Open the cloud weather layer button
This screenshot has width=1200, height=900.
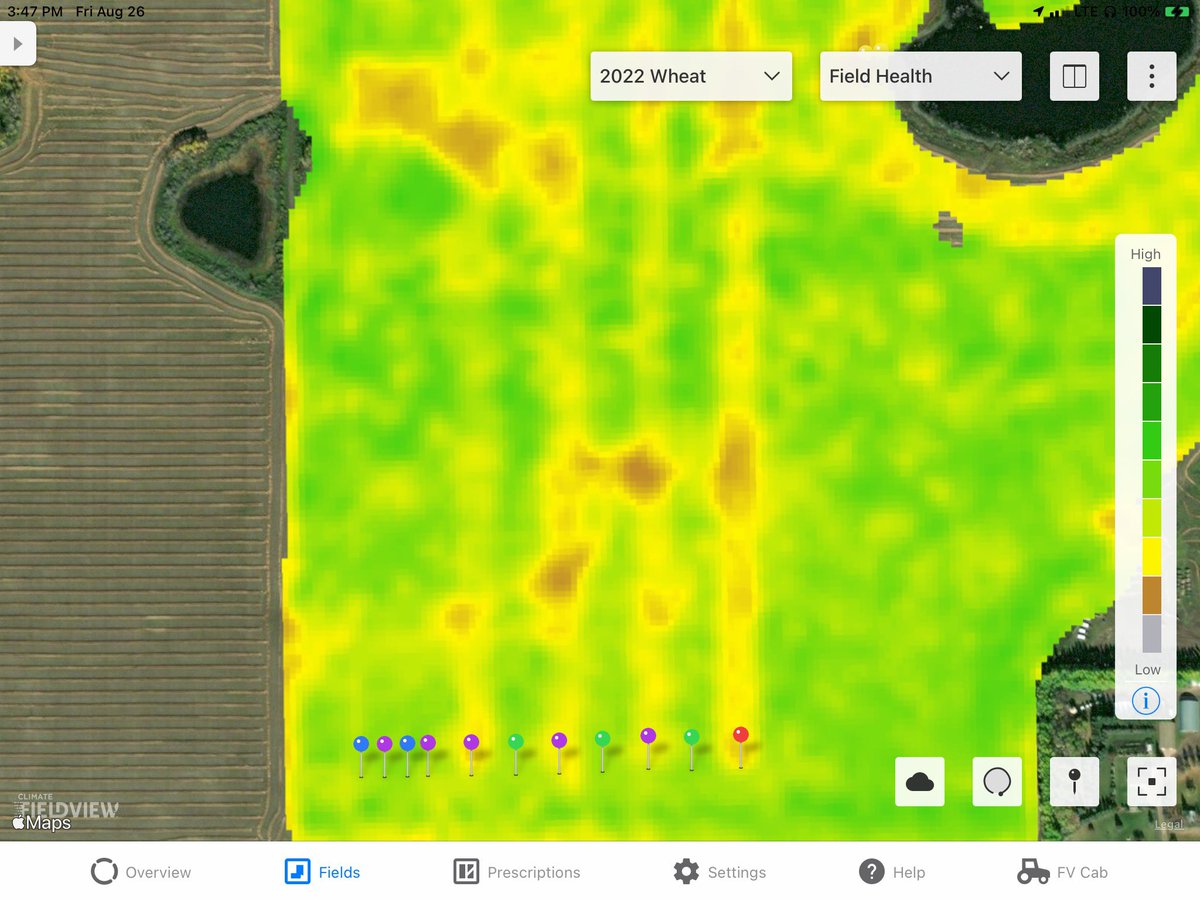point(919,782)
